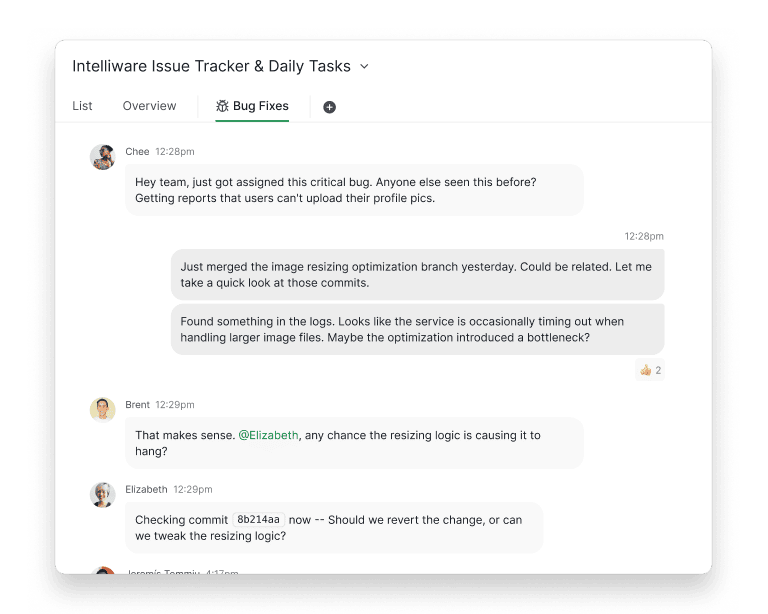Screen dimensions: 768x614
Task: Click the thumbs-up reaction with count 2
Action: [650, 370]
